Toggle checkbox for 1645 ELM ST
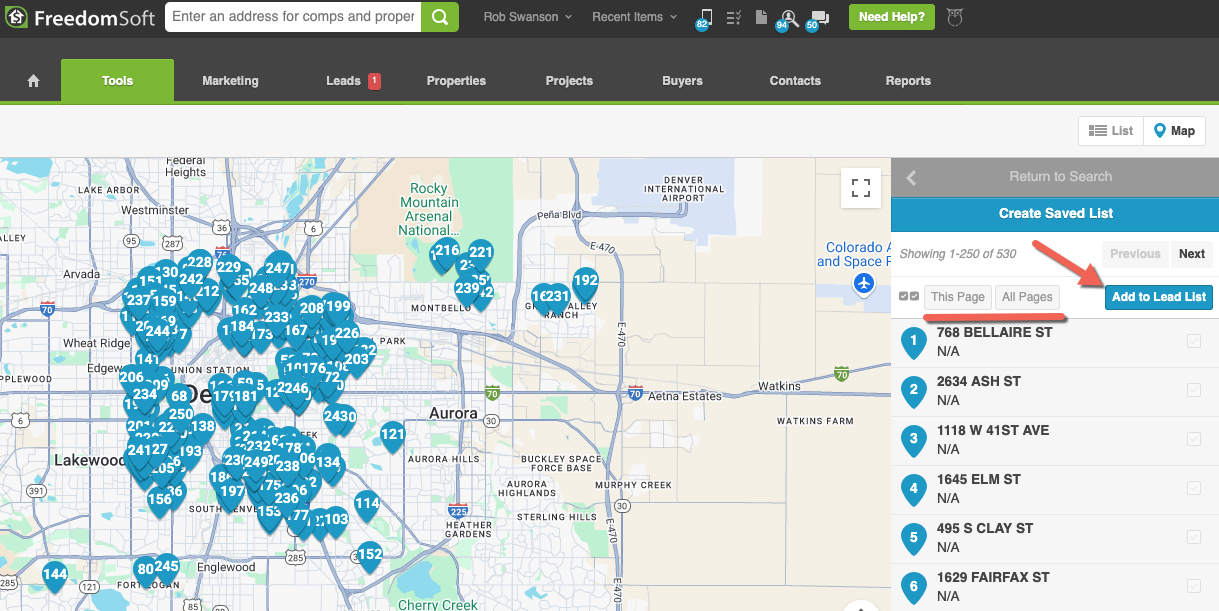Screen dimensions: 1219x611 [1194, 488]
